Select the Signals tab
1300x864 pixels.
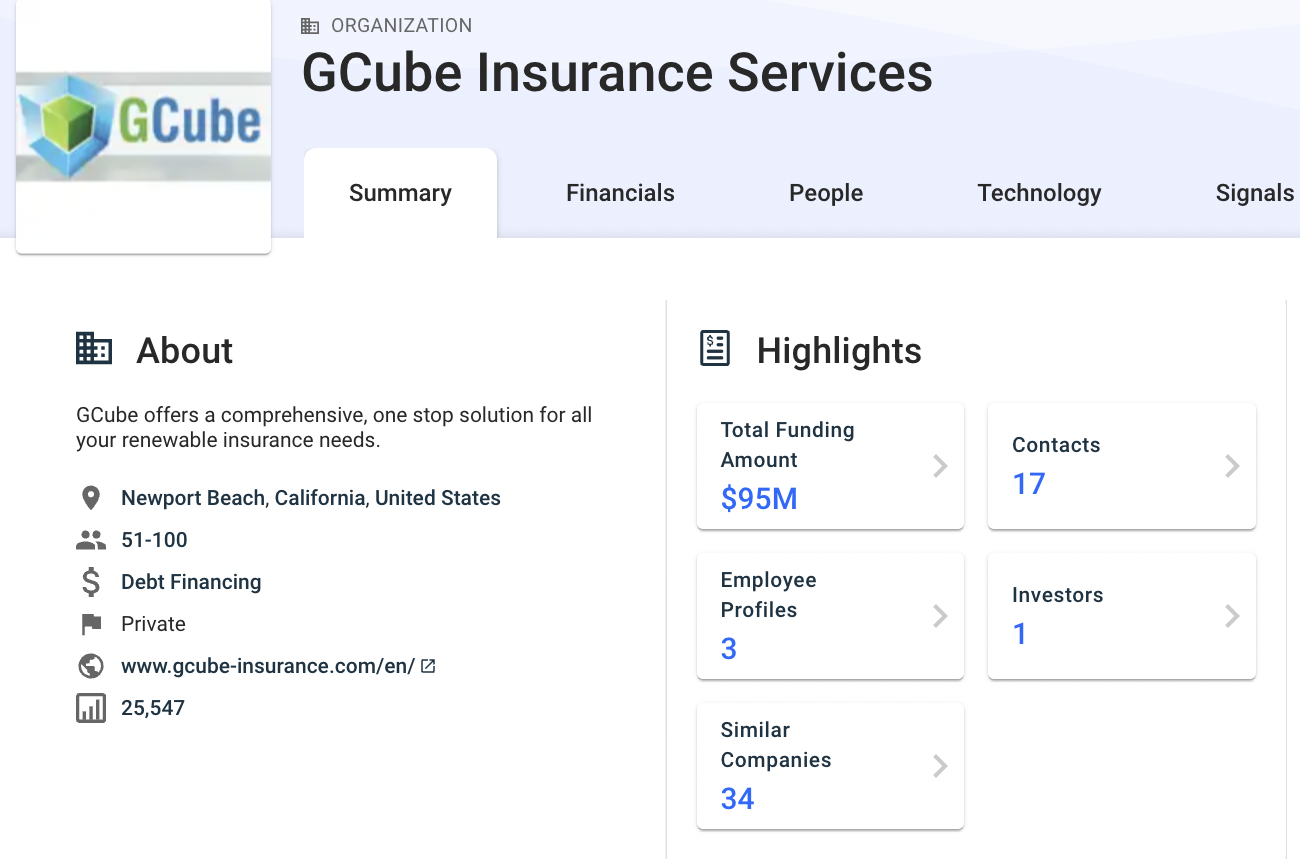(1254, 193)
